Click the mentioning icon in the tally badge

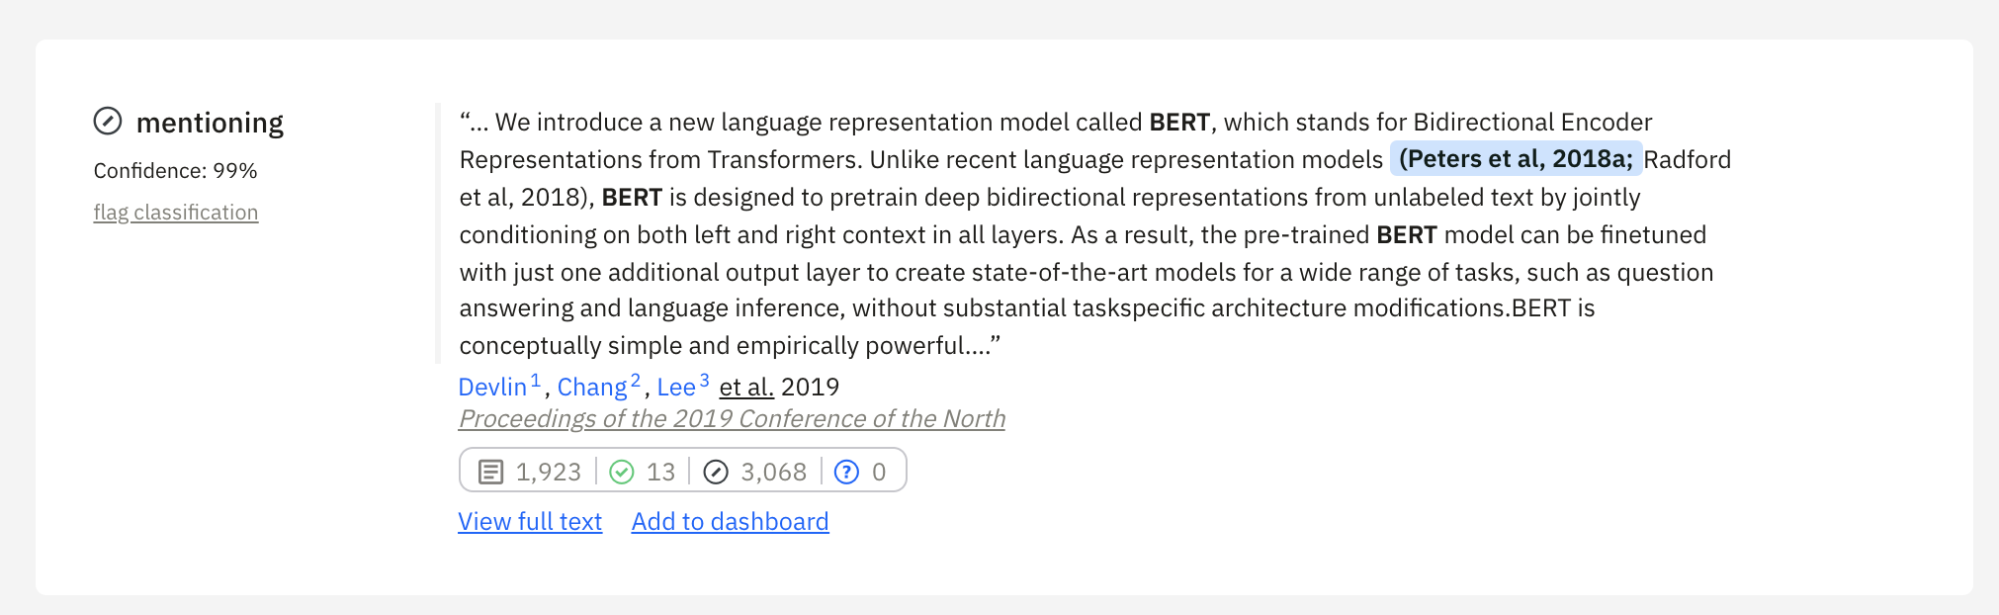click(x=716, y=472)
